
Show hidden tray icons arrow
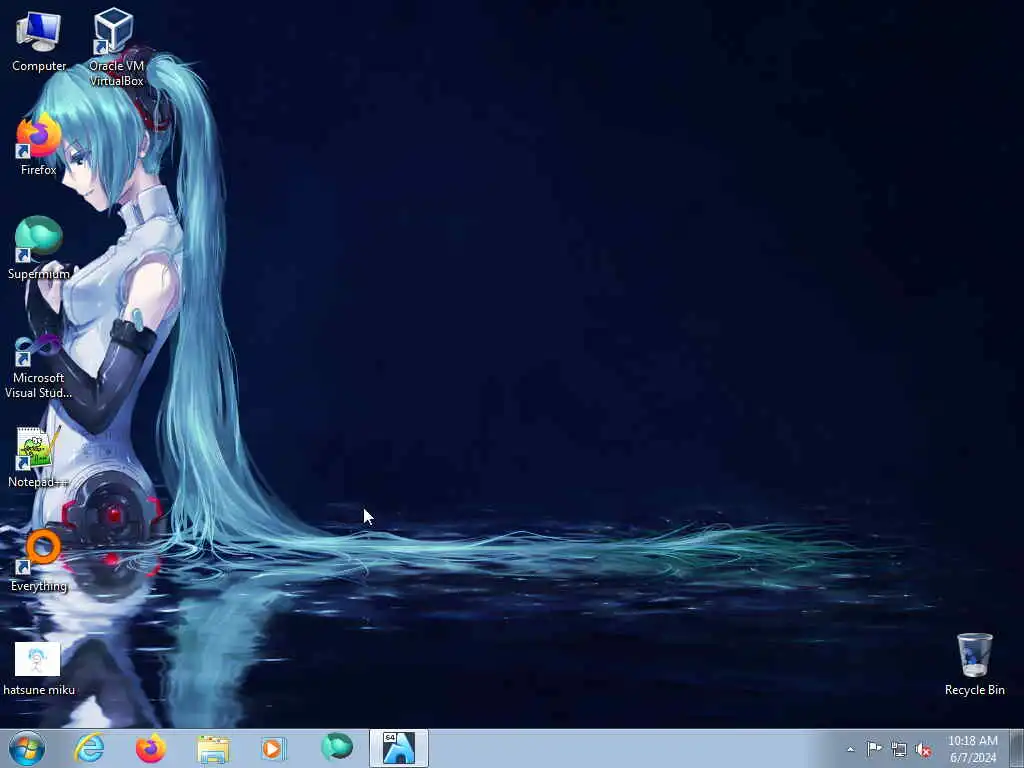pyautogui.click(x=850, y=749)
